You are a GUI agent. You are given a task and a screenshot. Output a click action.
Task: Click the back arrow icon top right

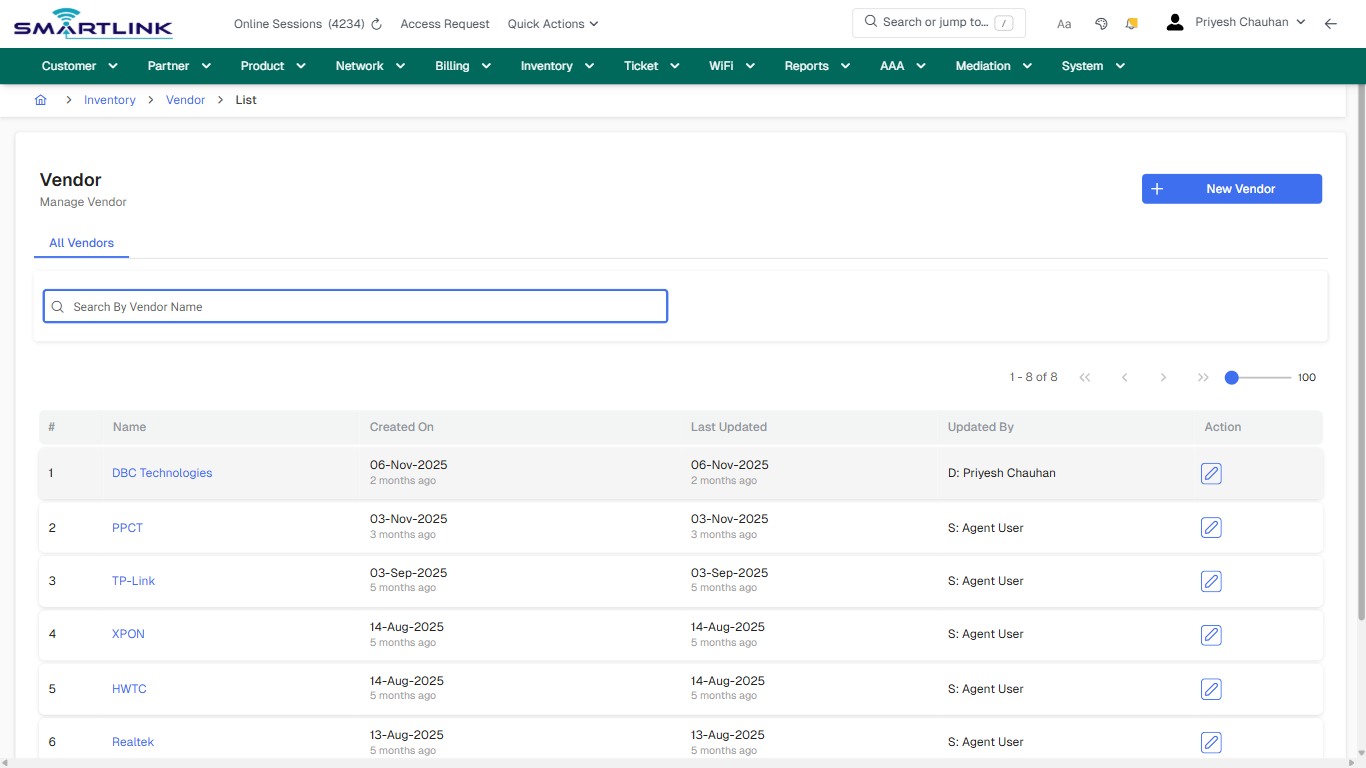1331,23
